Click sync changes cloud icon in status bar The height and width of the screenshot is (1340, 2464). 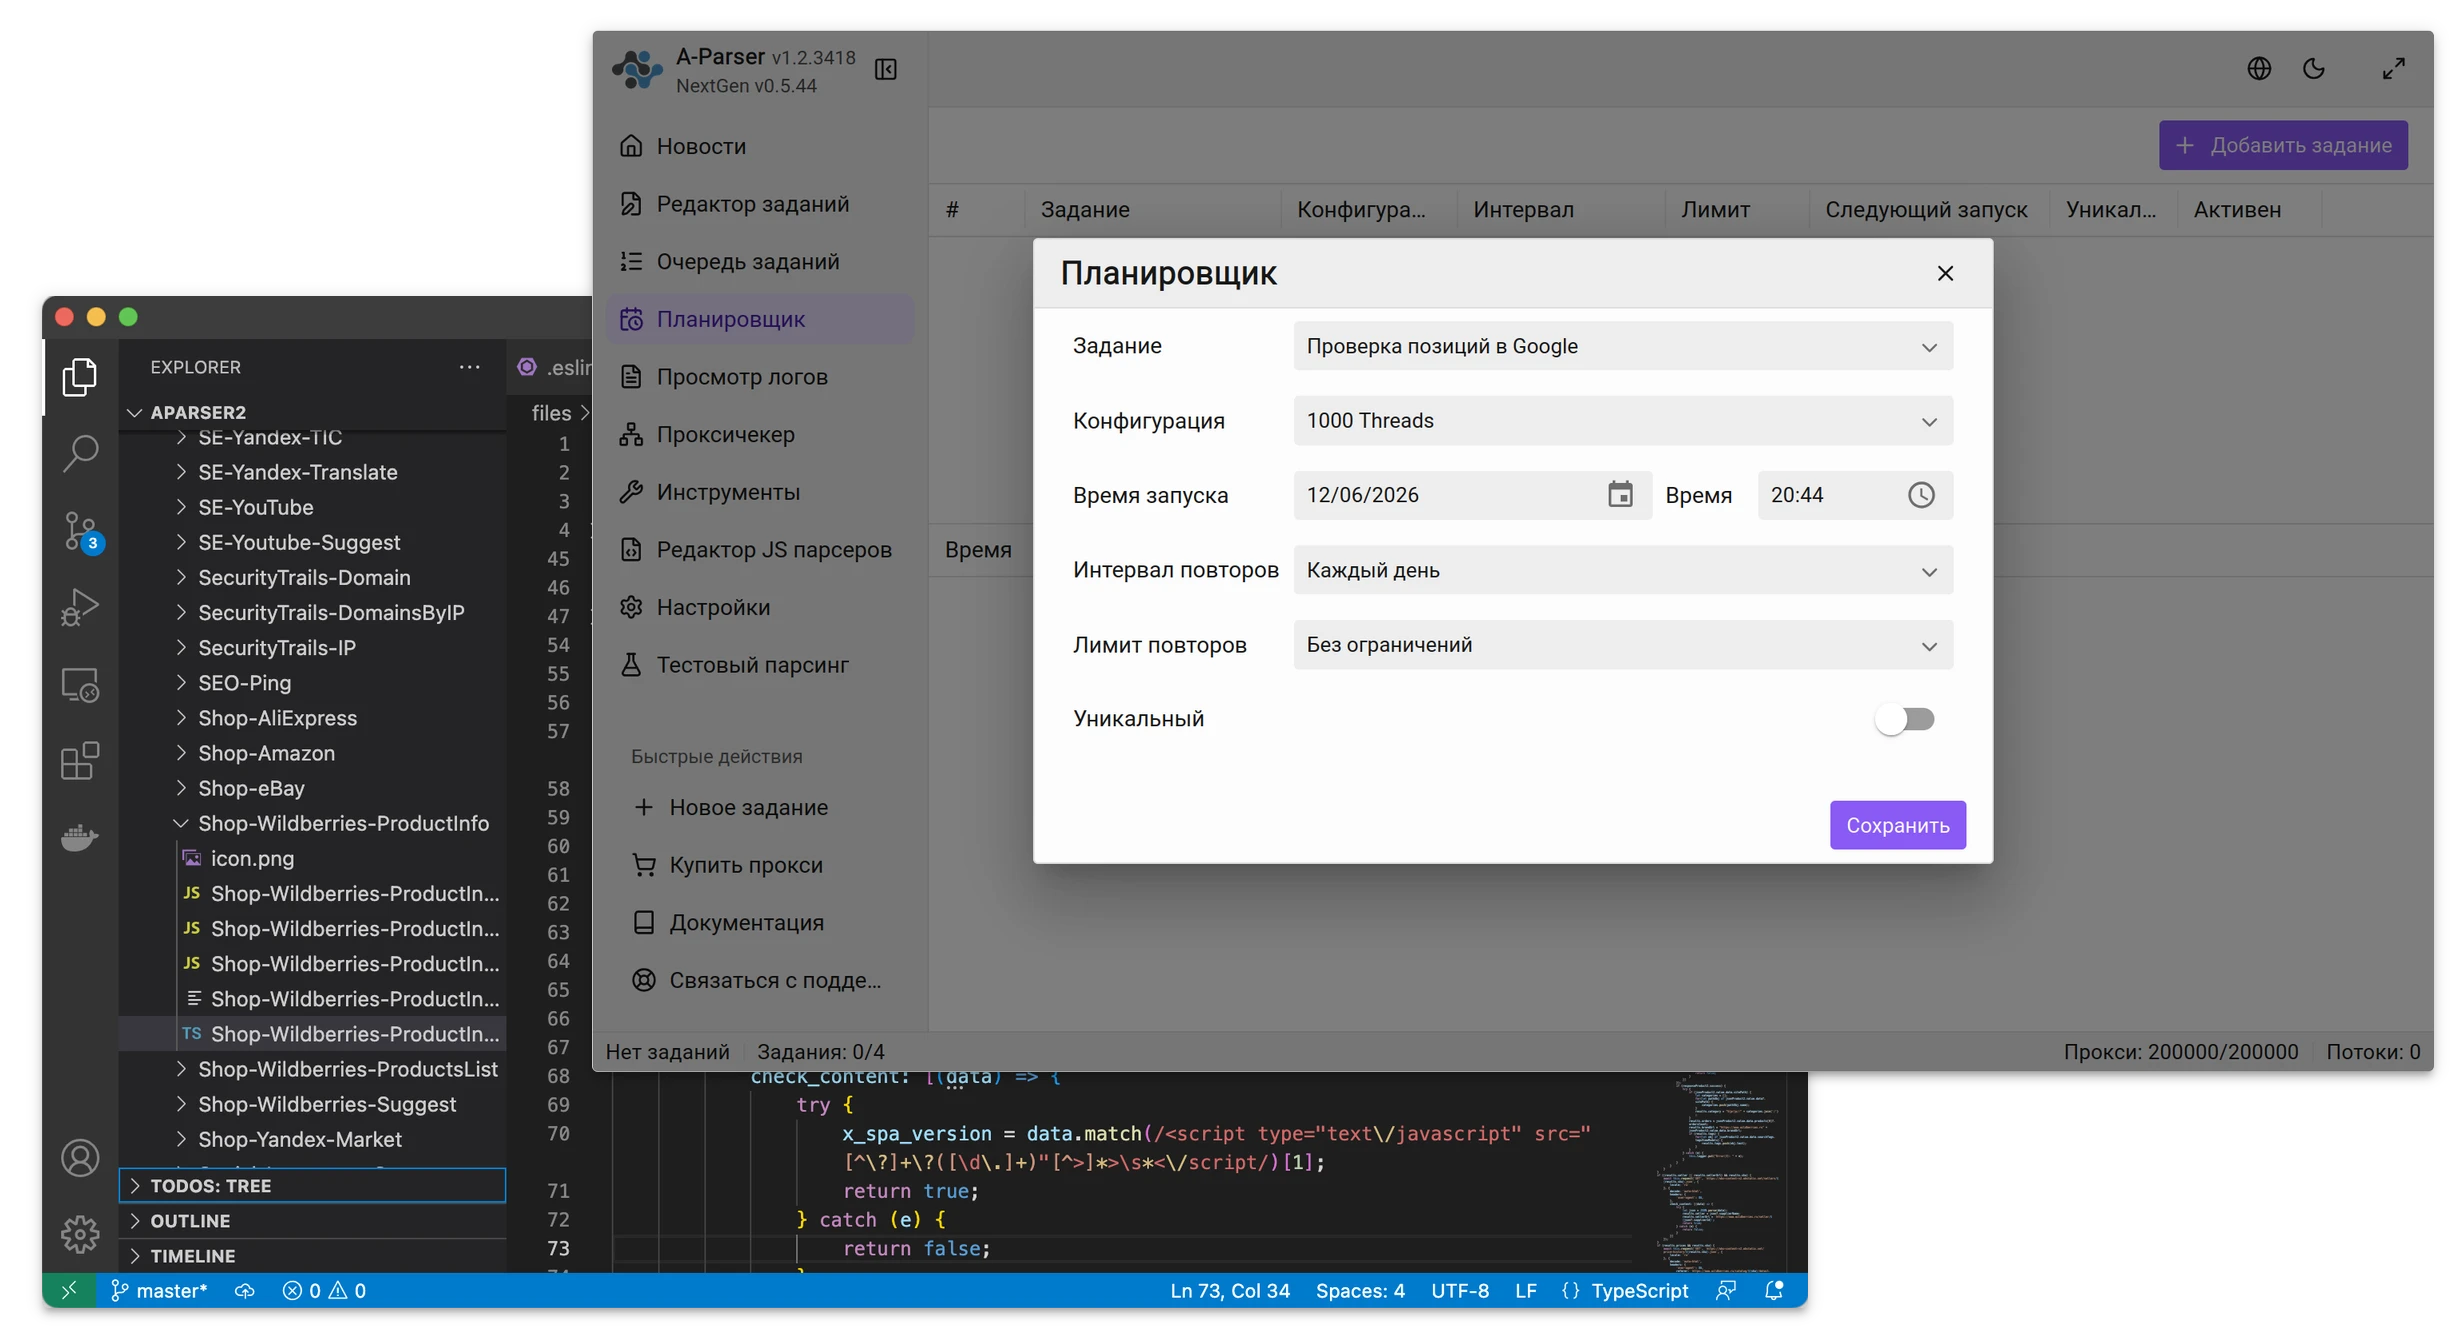[244, 1291]
